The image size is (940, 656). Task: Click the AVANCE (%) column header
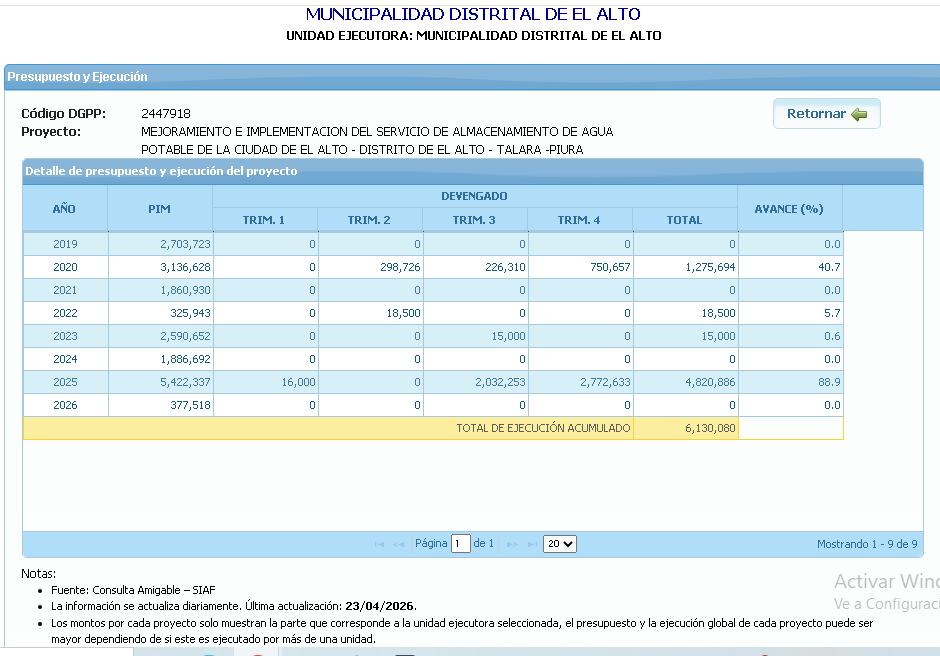(788, 209)
